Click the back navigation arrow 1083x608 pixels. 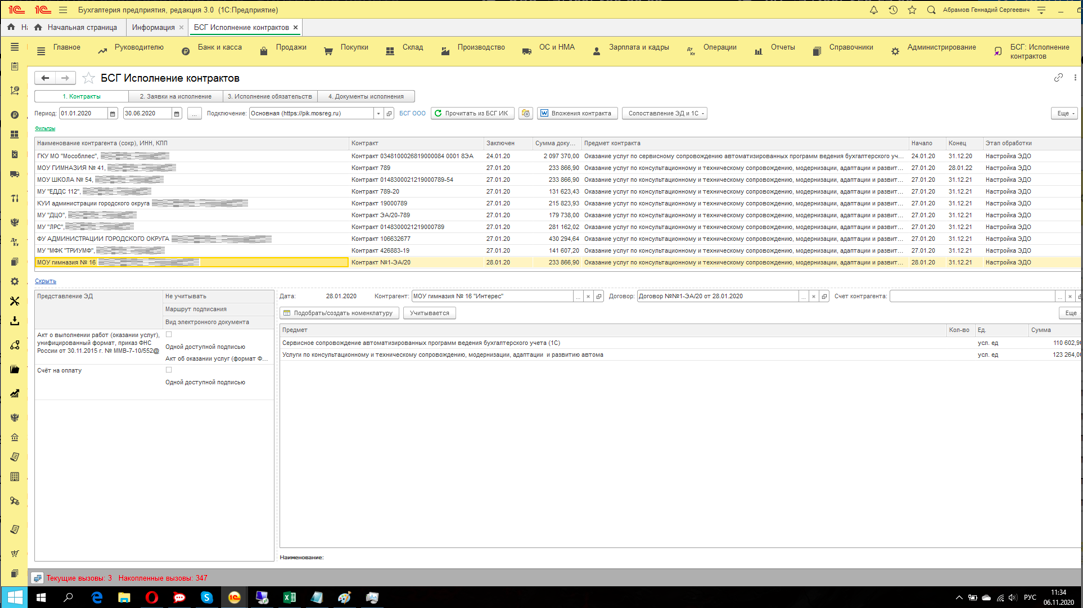[45, 78]
